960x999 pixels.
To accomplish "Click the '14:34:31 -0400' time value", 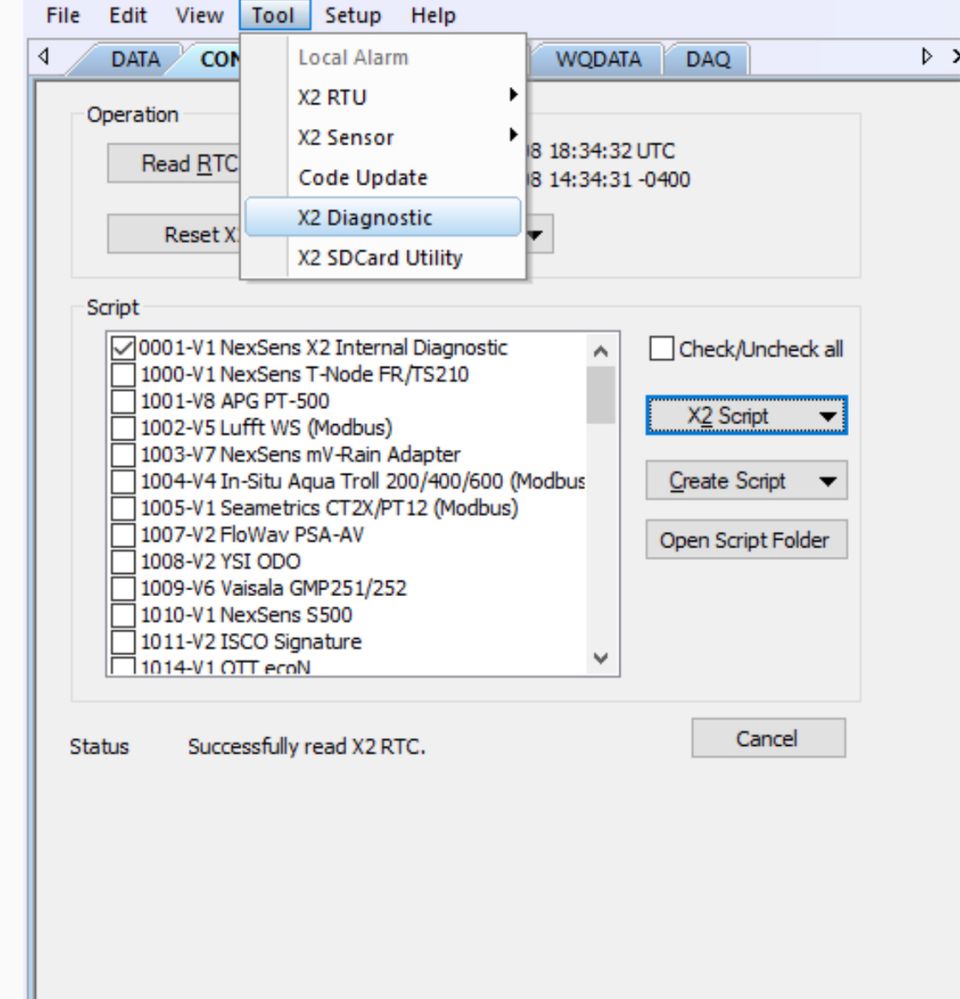I will [619, 180].
